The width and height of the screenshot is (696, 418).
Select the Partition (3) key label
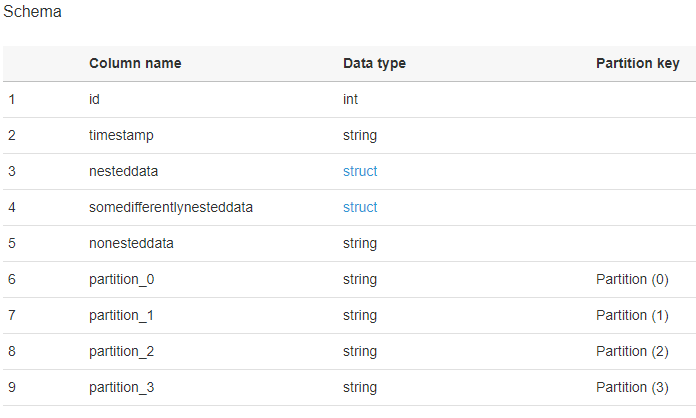pyautogui.click(x=631, y=387)
